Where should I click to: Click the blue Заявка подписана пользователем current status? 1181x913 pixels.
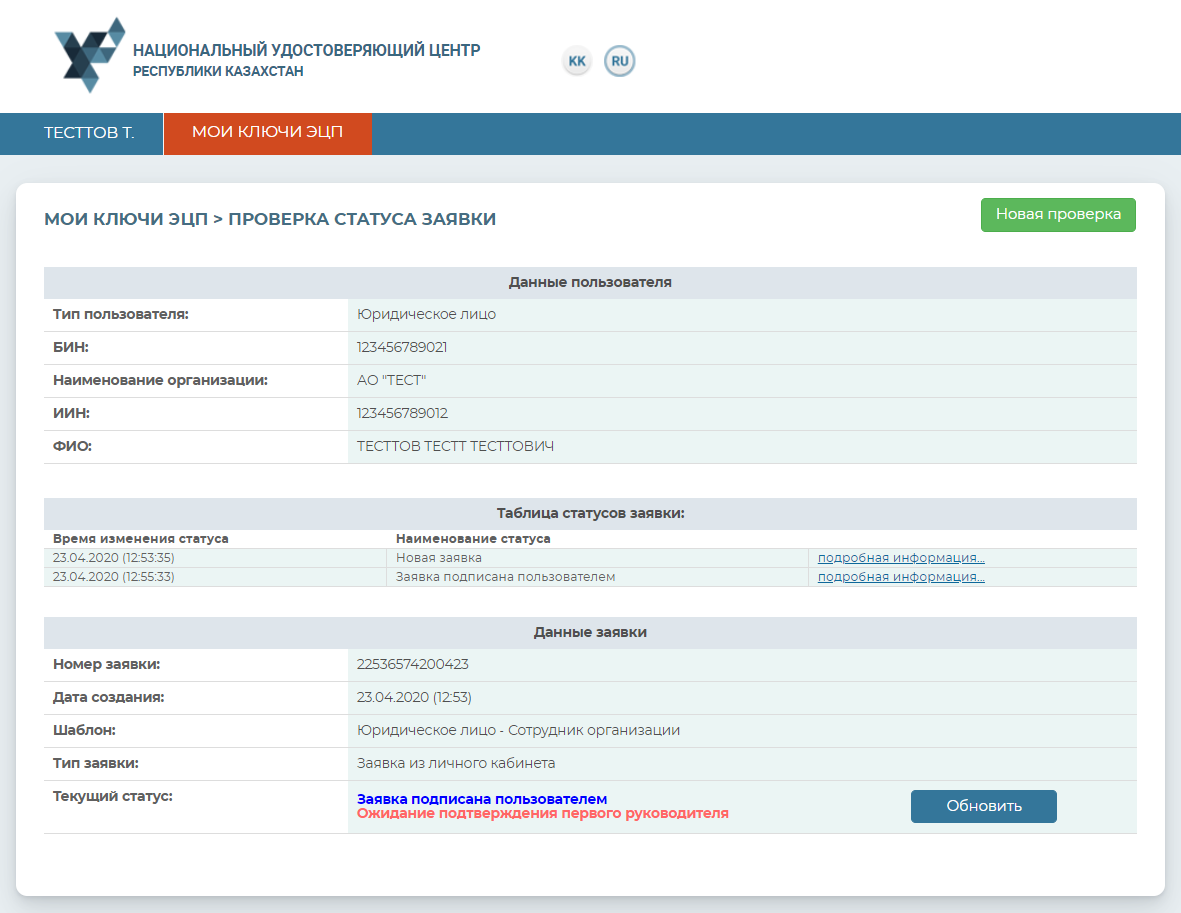[x=481, y=799]
